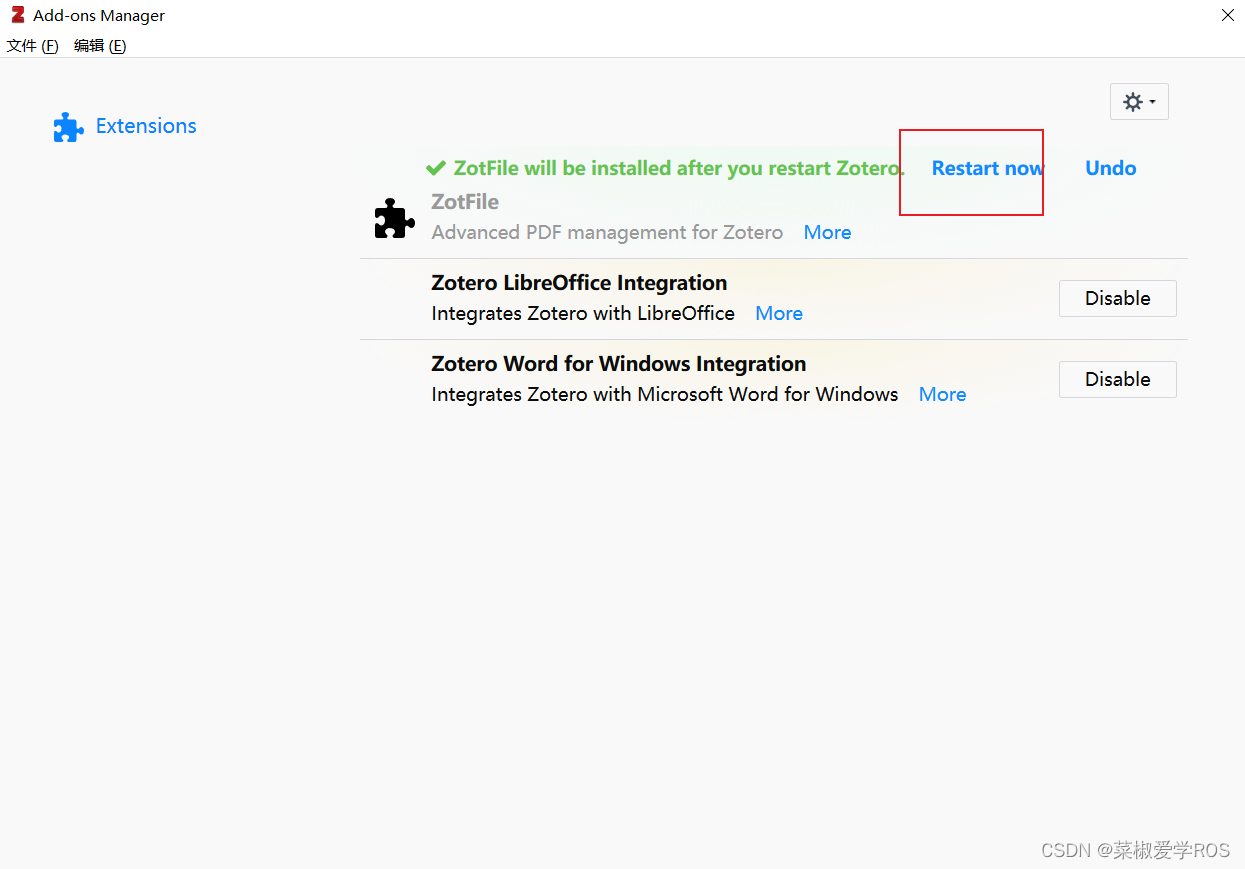Click 'Integrates Zotero with LibreOffice' description
The width and height of the screenshot is (1245, 869).
583,313
